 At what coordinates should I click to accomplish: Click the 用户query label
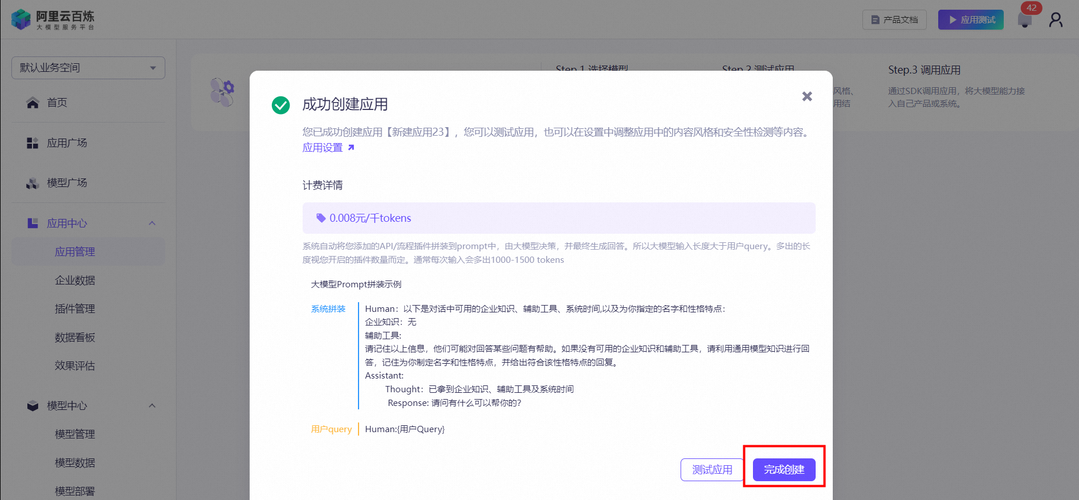point(331,429)
